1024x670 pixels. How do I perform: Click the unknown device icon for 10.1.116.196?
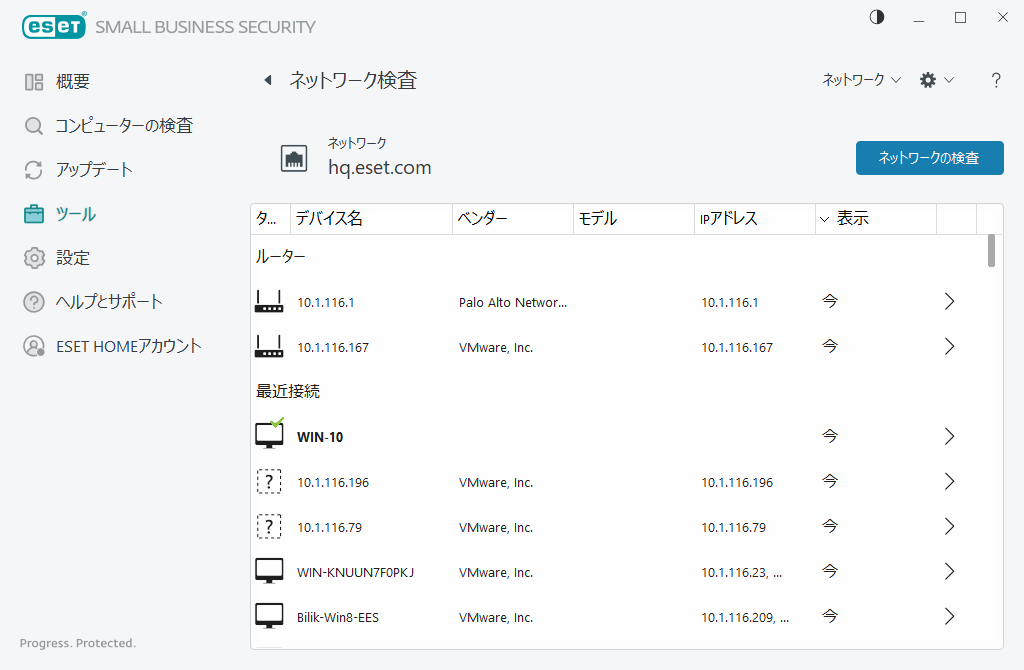[268, 481]
